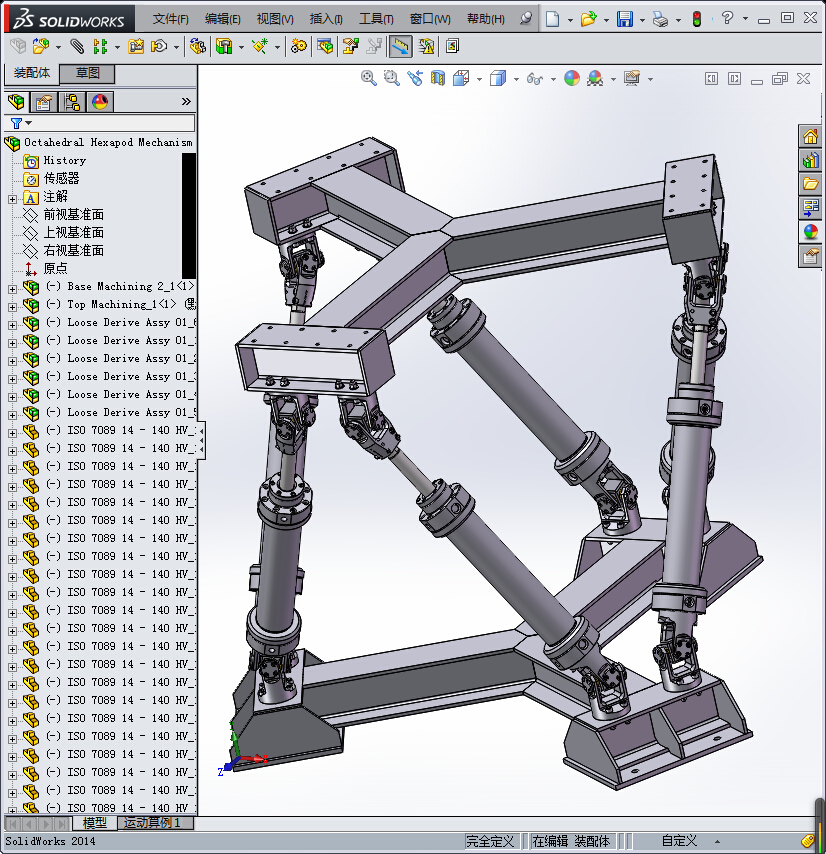
Task: Click the Mate paperclip icon
Action: 77,46
